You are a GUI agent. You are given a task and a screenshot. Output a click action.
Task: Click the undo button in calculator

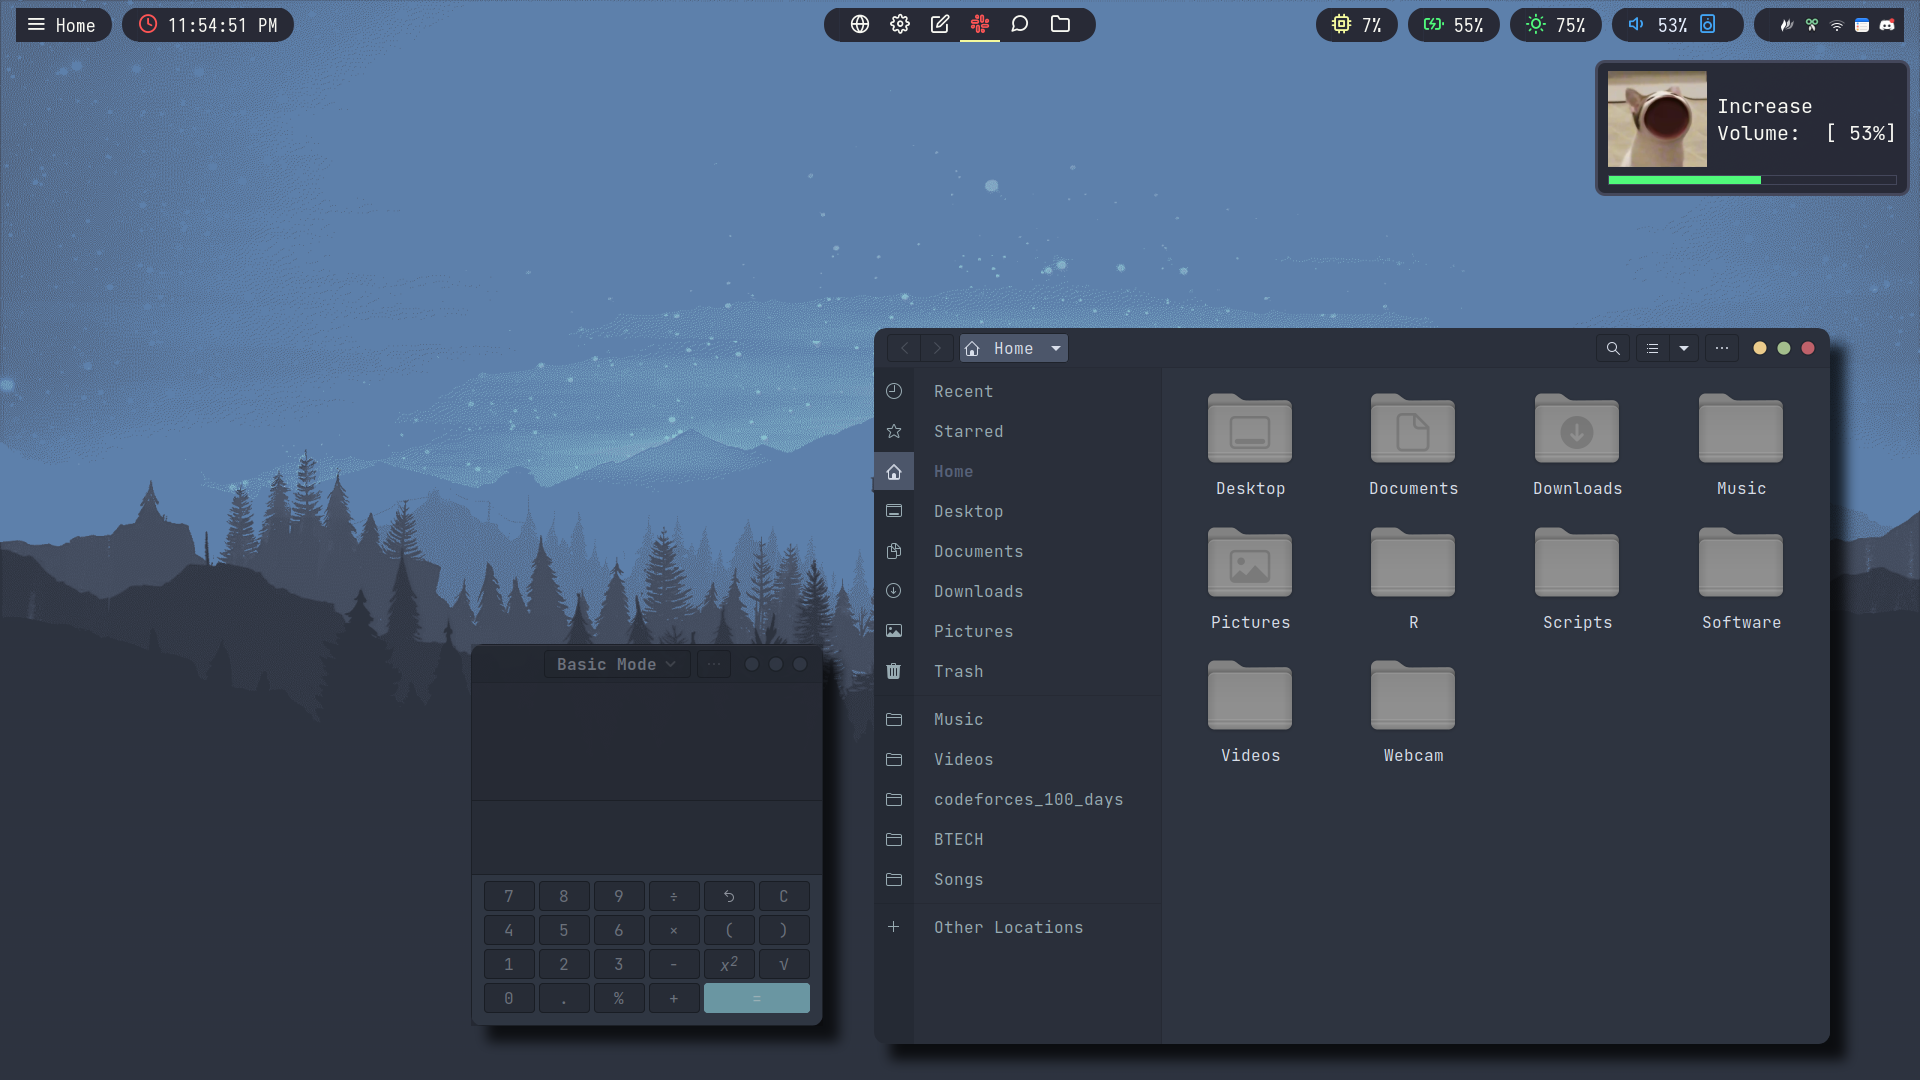coord(729,897)
